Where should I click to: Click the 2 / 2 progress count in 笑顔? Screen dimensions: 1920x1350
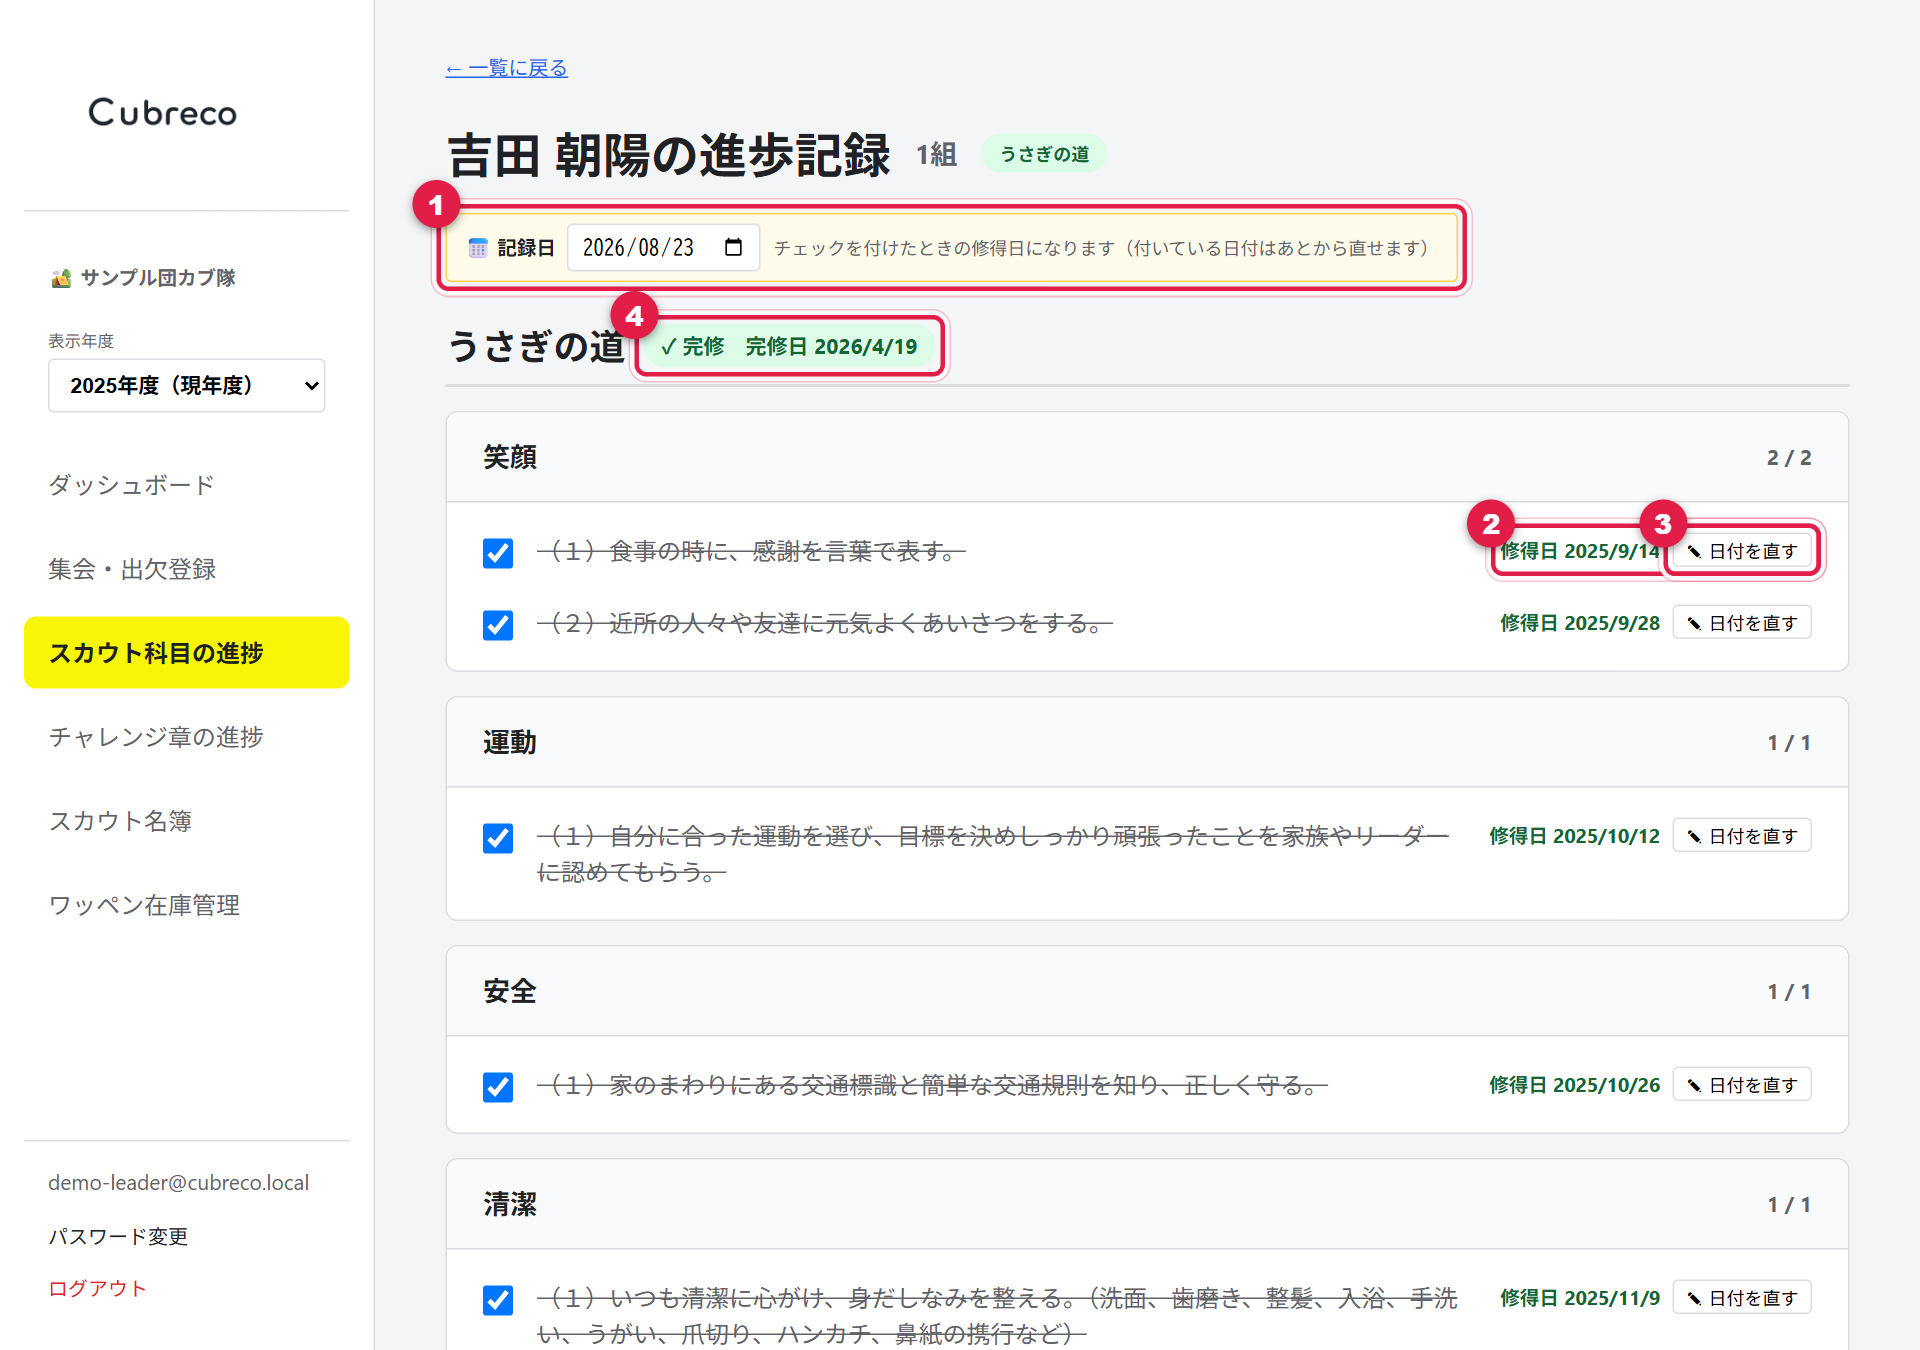pyautogui.click(x=1789, y=458)
